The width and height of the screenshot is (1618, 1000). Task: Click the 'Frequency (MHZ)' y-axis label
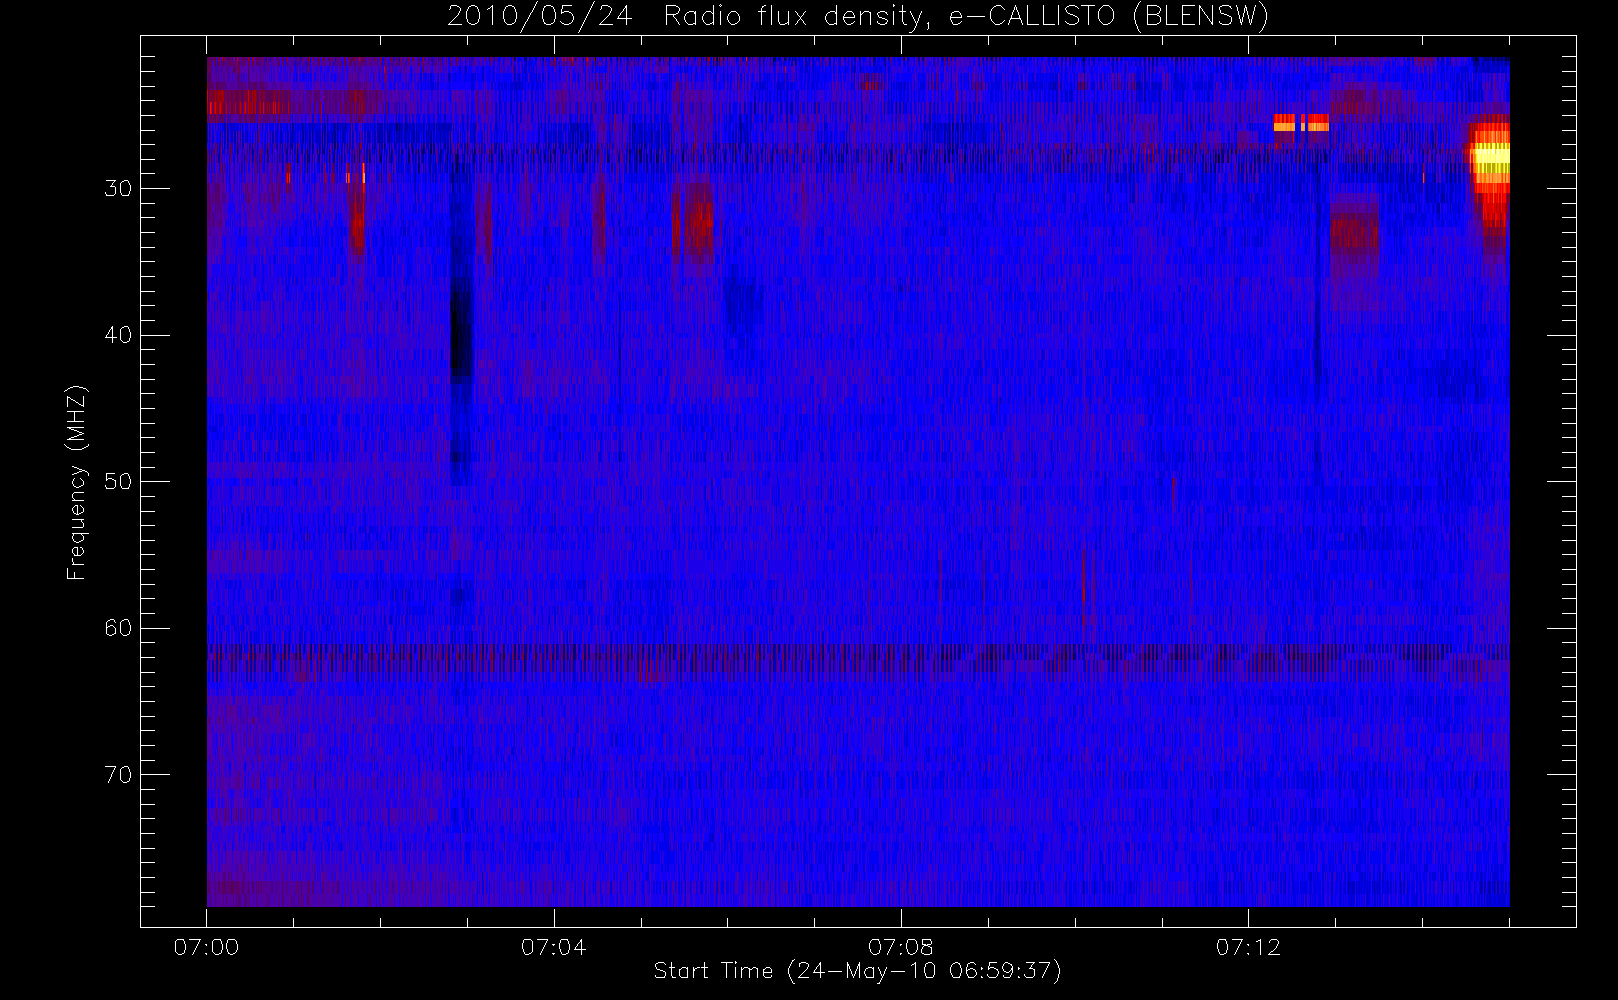(76, 482)
